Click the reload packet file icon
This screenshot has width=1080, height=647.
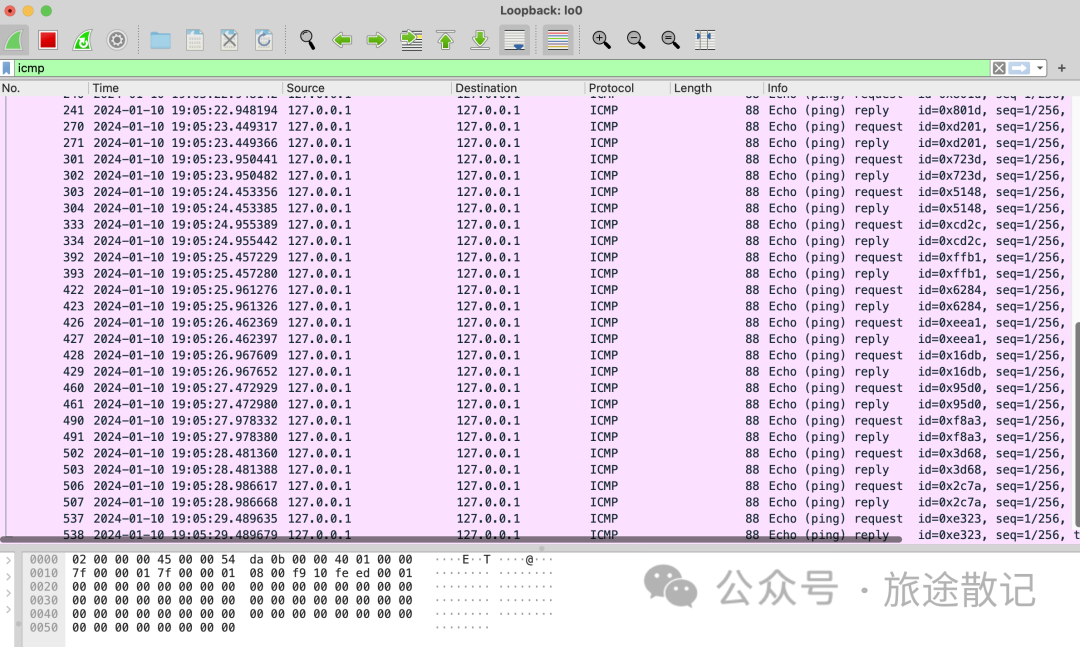pos(262,40)
